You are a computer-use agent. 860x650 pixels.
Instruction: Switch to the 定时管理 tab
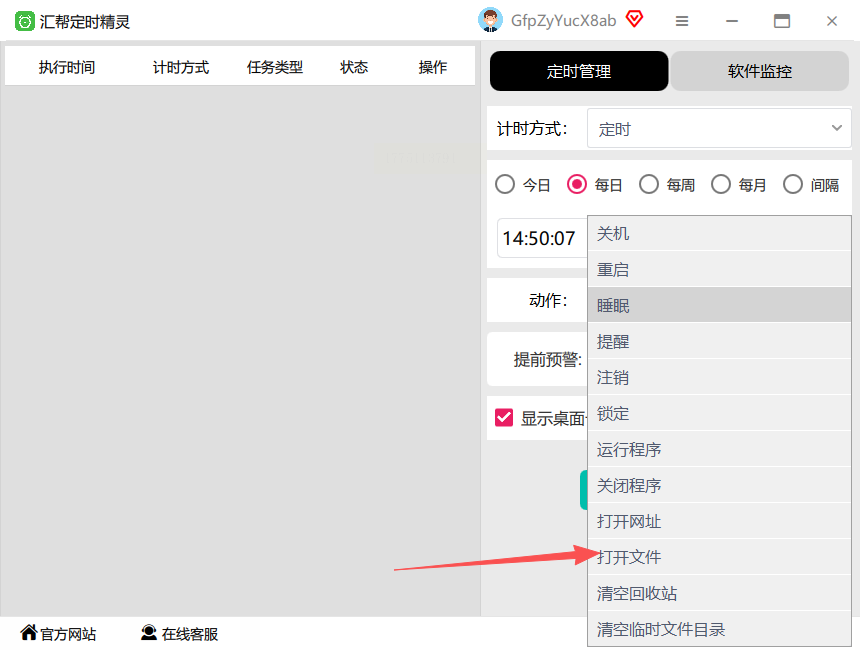[x=579, y=71]
